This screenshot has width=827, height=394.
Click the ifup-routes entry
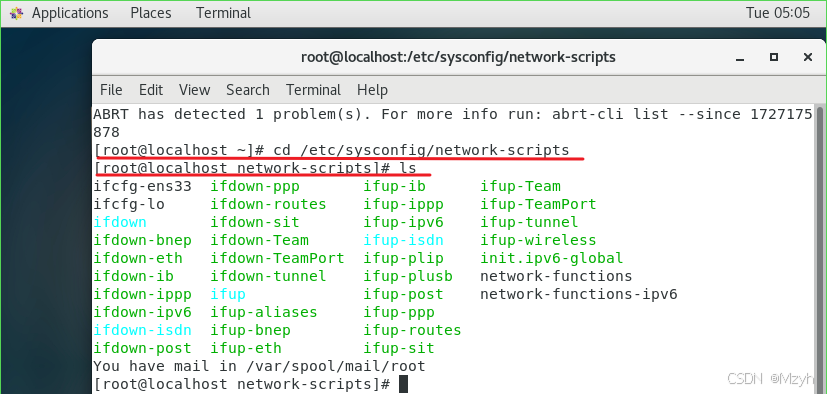click(x=412, y=330)
